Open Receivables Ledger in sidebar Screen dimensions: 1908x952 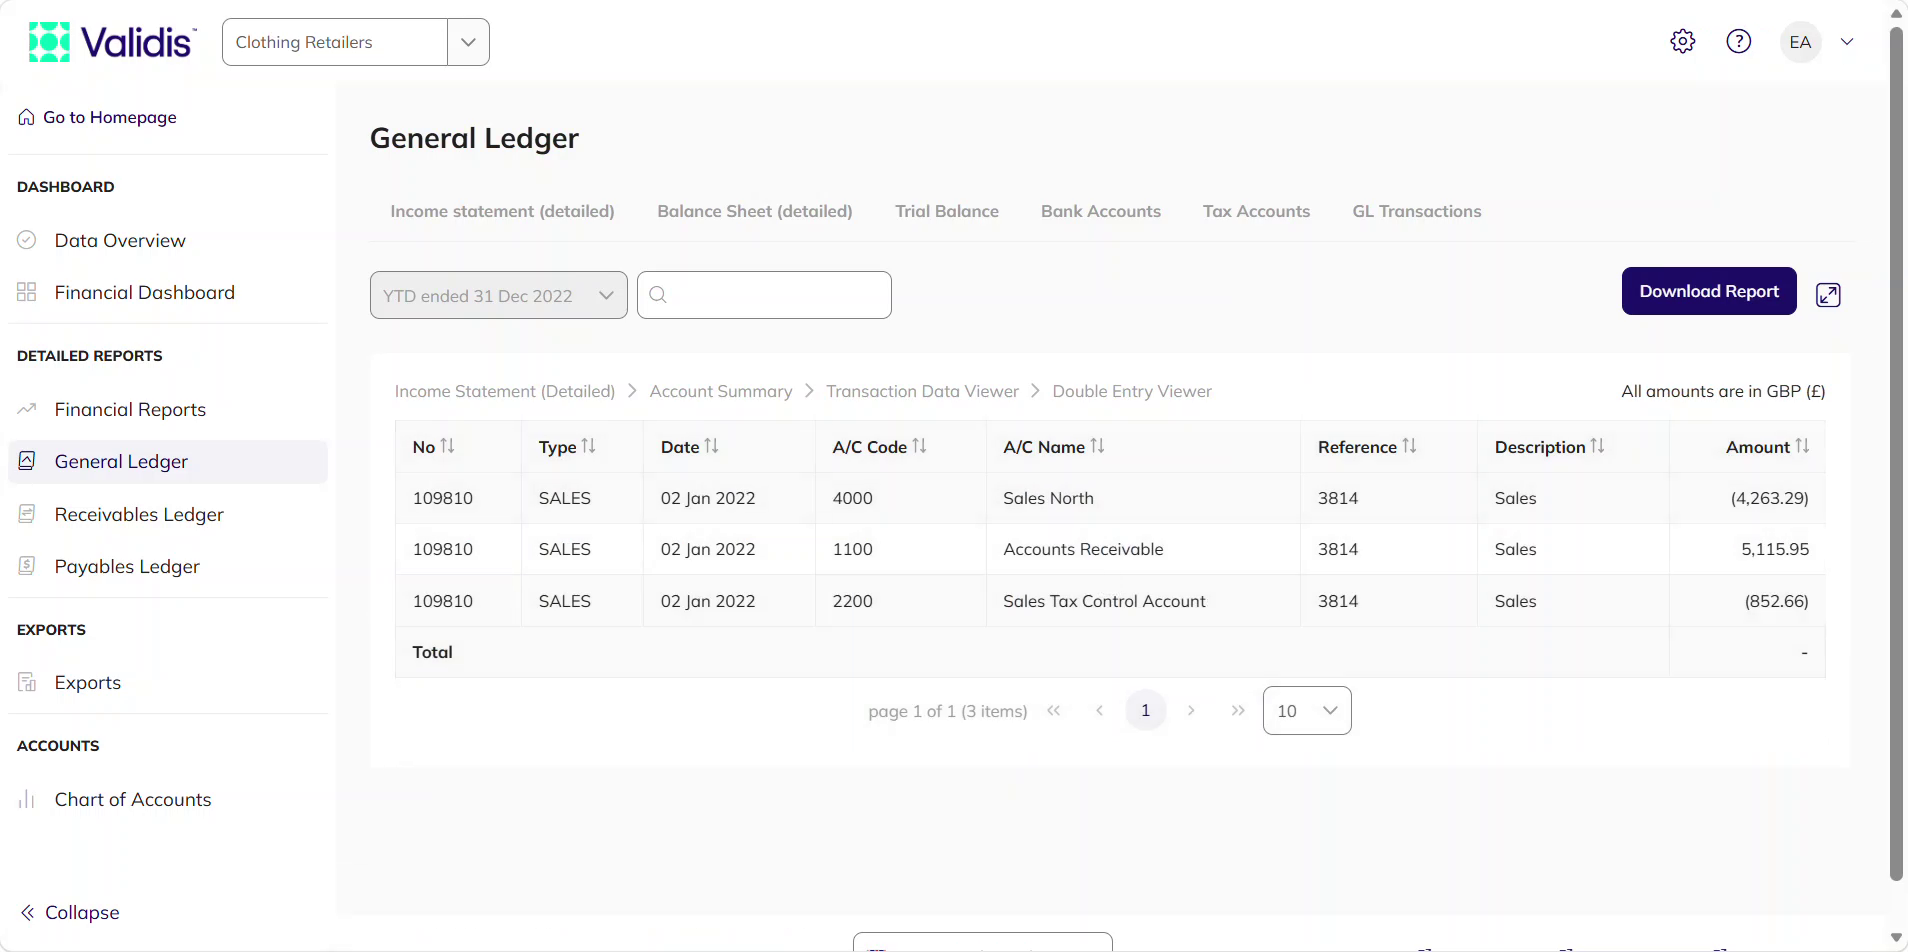coord(168,514)
